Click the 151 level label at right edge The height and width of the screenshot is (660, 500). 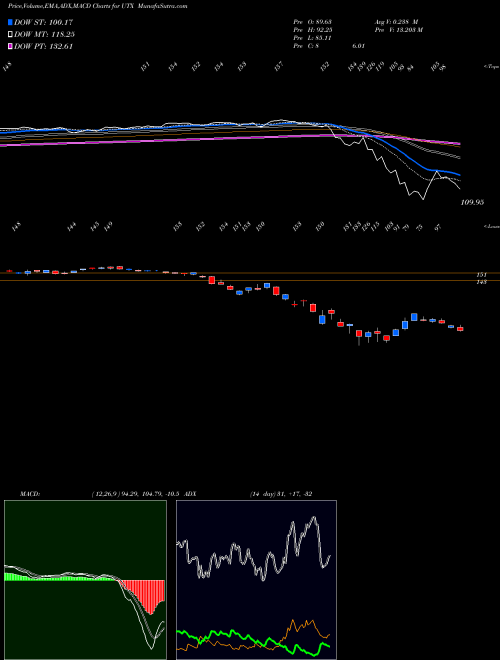tap(481, 274)
